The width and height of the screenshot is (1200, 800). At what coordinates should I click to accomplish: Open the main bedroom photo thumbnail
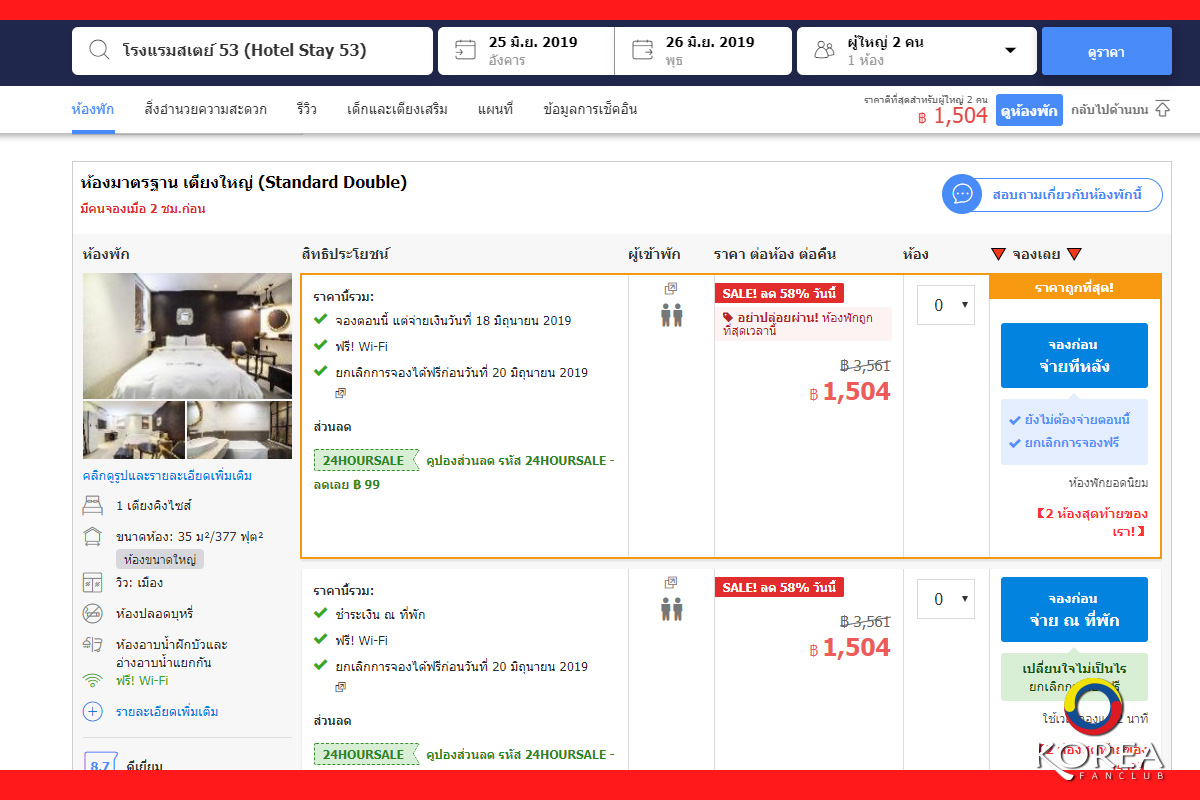pos(187,336)
